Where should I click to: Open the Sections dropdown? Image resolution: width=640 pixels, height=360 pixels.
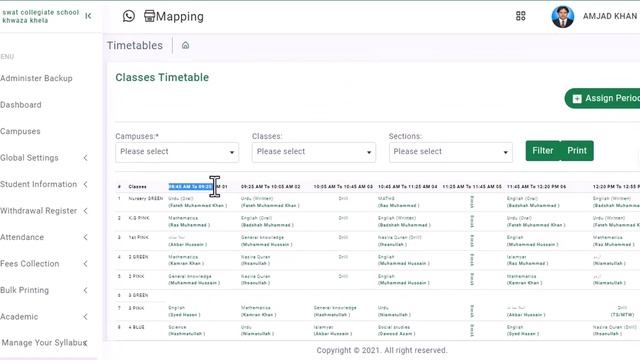(451, 152)
